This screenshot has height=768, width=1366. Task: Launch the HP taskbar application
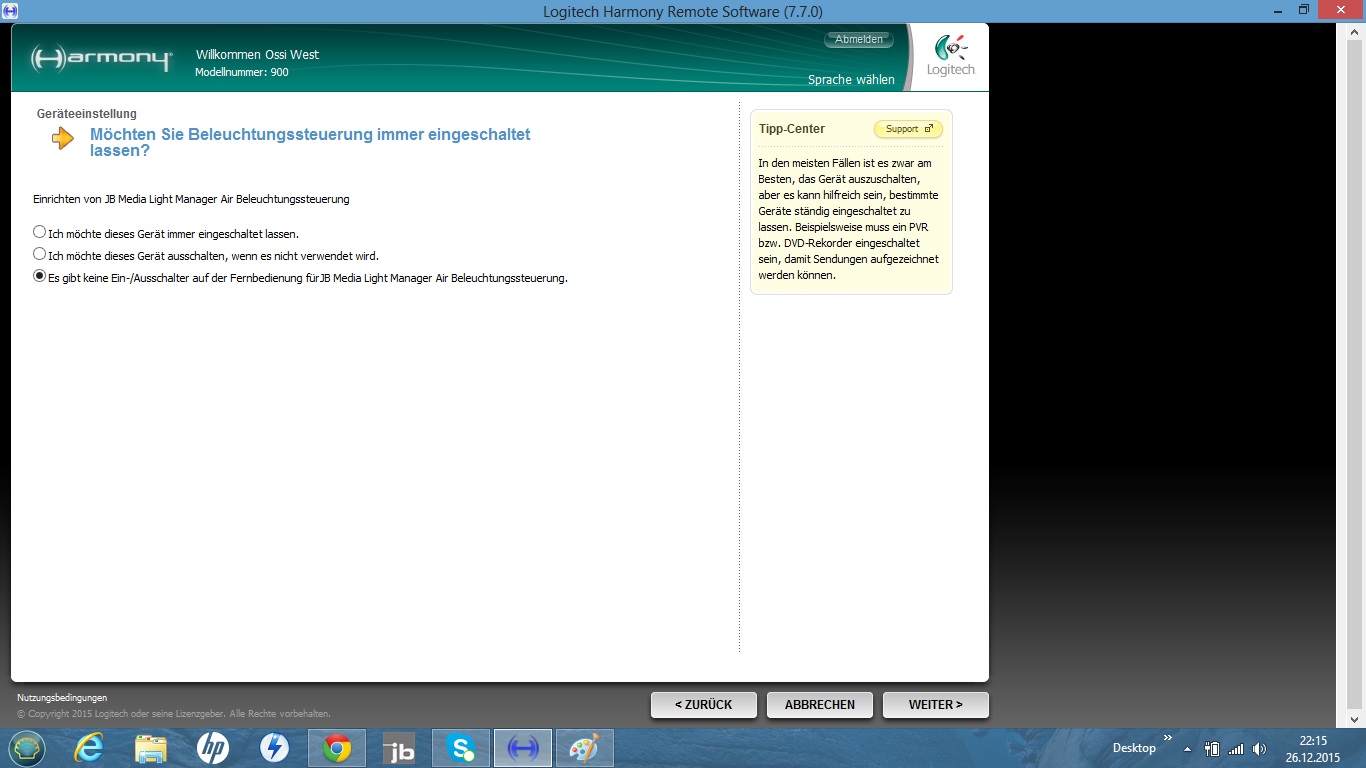coord(213,748)
